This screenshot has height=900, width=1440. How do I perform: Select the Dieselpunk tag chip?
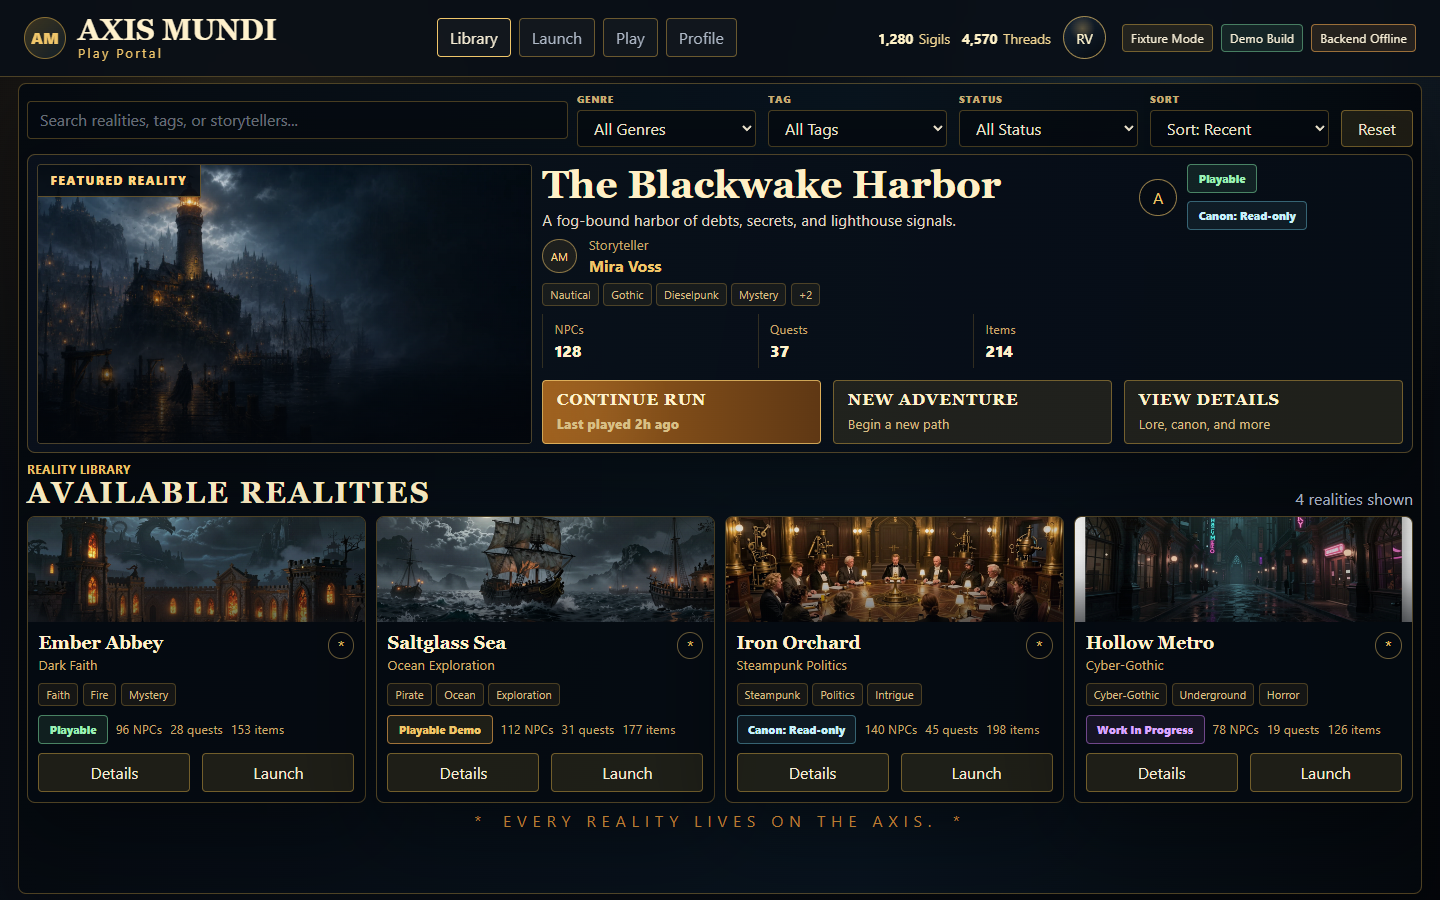pos(691,295)
